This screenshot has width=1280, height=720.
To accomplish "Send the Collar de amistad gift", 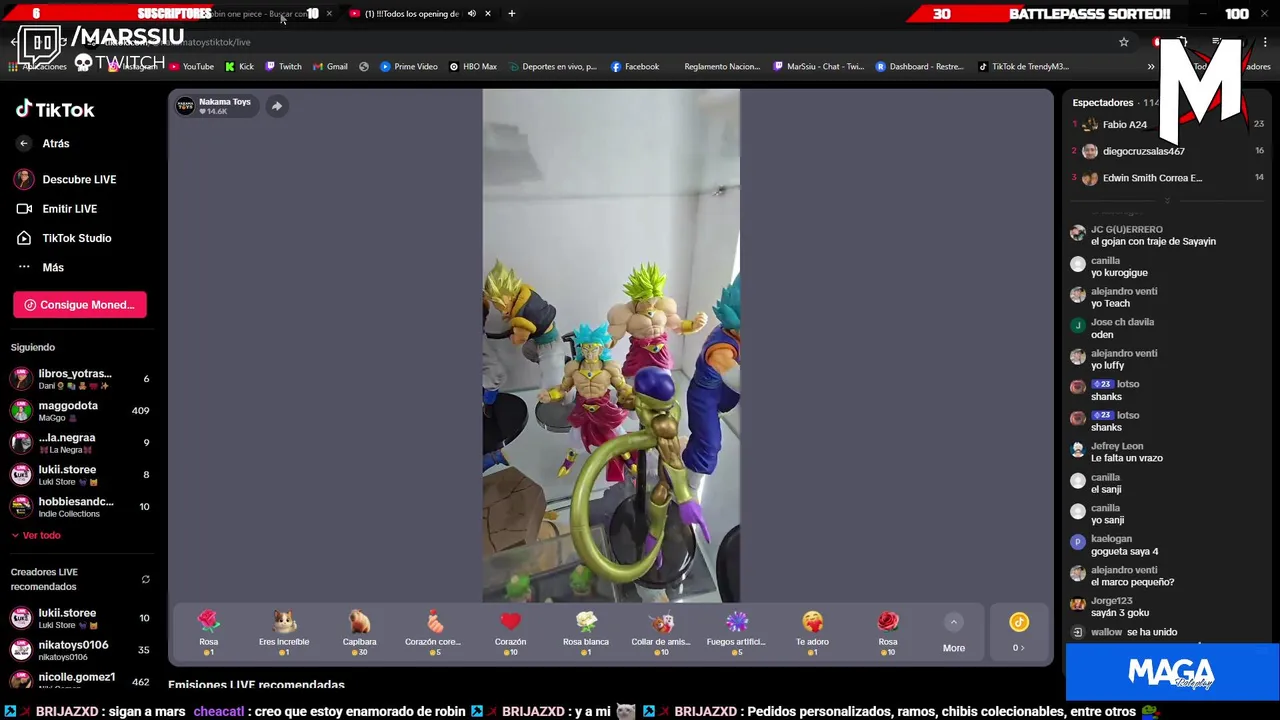I will pos(661,632).
